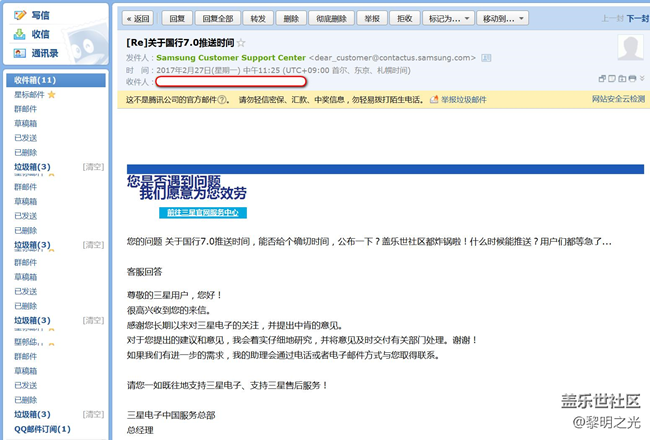The height and width of the screenshot is (440, 650).
Task: Open the 标记为... dropdown
Action: (x=449, y=19)
